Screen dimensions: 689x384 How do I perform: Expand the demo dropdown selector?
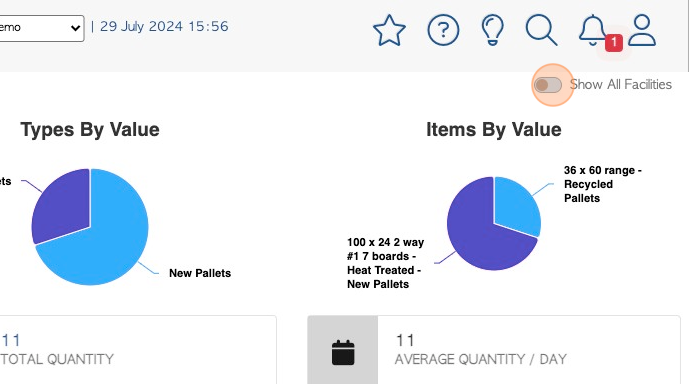[41, 28]
